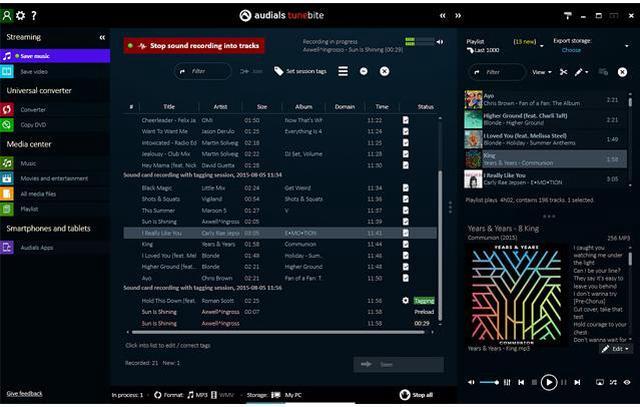640x407 pixels.
Task: Click the scissors cut icon
Action: pyautogui.click(x=564, y=72)
